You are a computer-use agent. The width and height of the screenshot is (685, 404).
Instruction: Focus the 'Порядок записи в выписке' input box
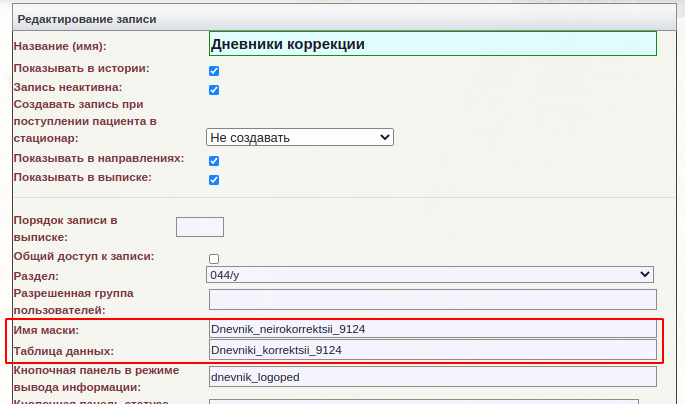pyautogui.click(x=199, y=227)
